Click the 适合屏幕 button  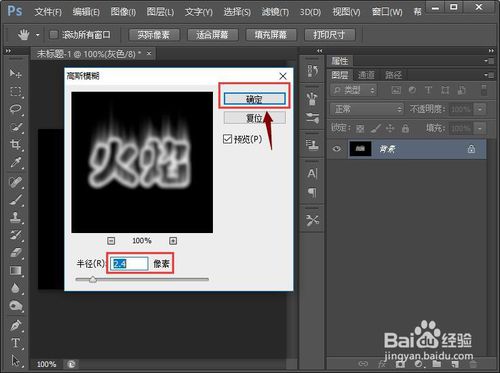[213, 35]
